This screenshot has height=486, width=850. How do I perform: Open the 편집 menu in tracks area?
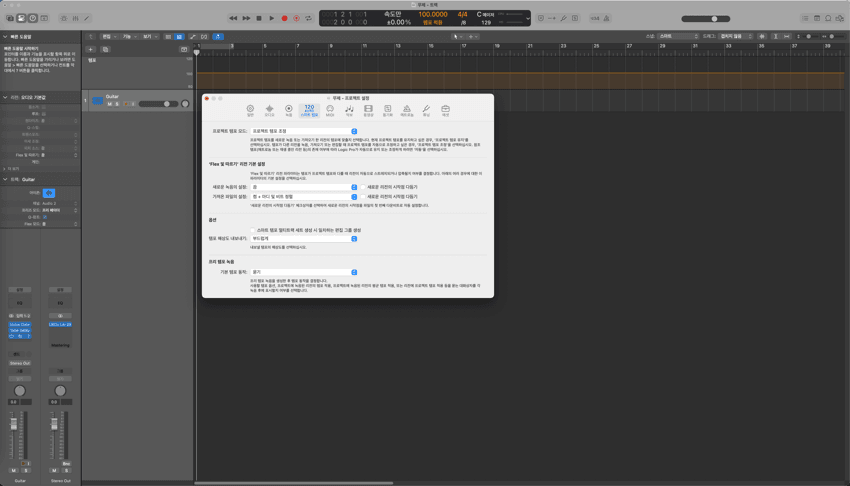(x=108, y=37)
